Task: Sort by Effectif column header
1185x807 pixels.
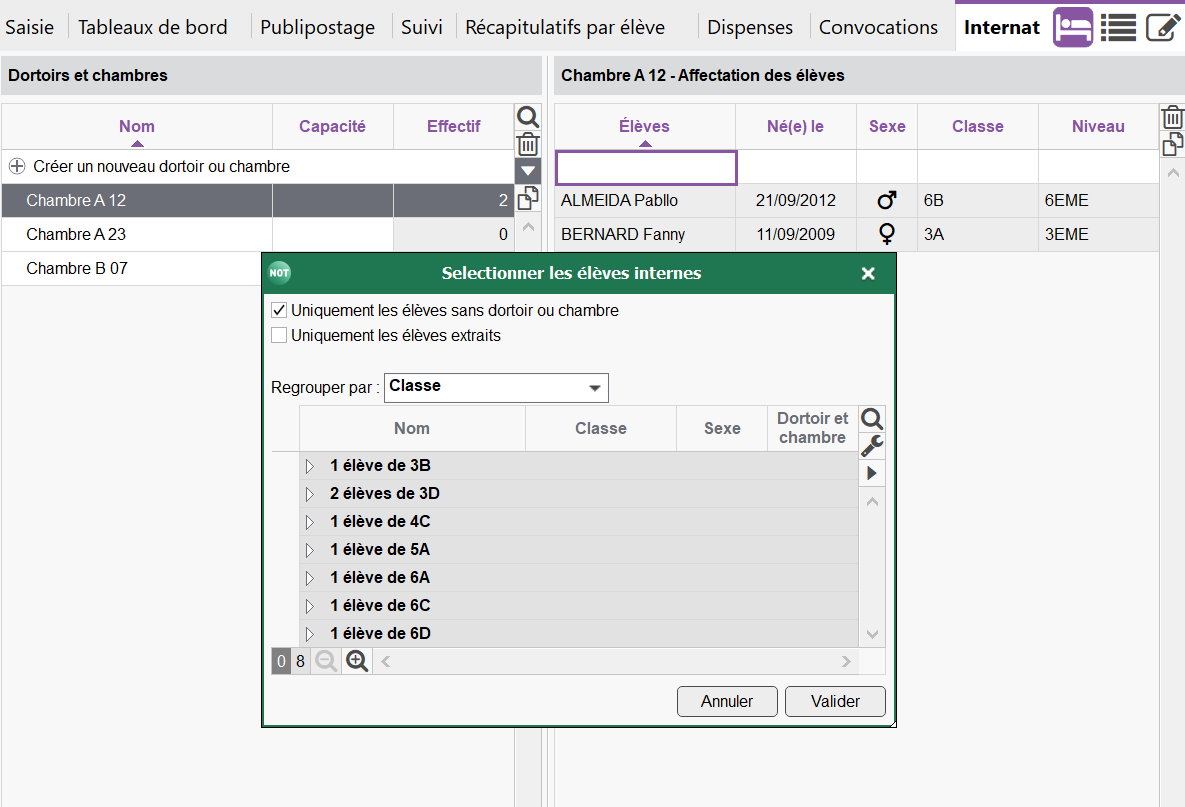Action: [x=453, y=126]
